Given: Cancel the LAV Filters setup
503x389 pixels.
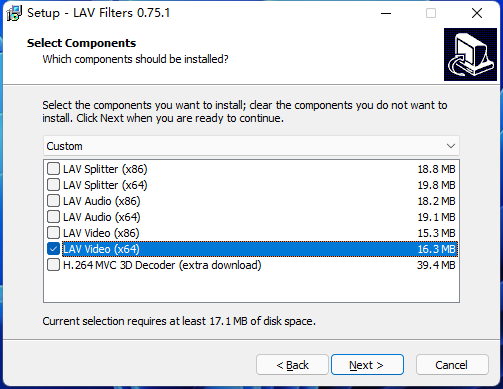Looking at the screenshot, I should 452,365.
